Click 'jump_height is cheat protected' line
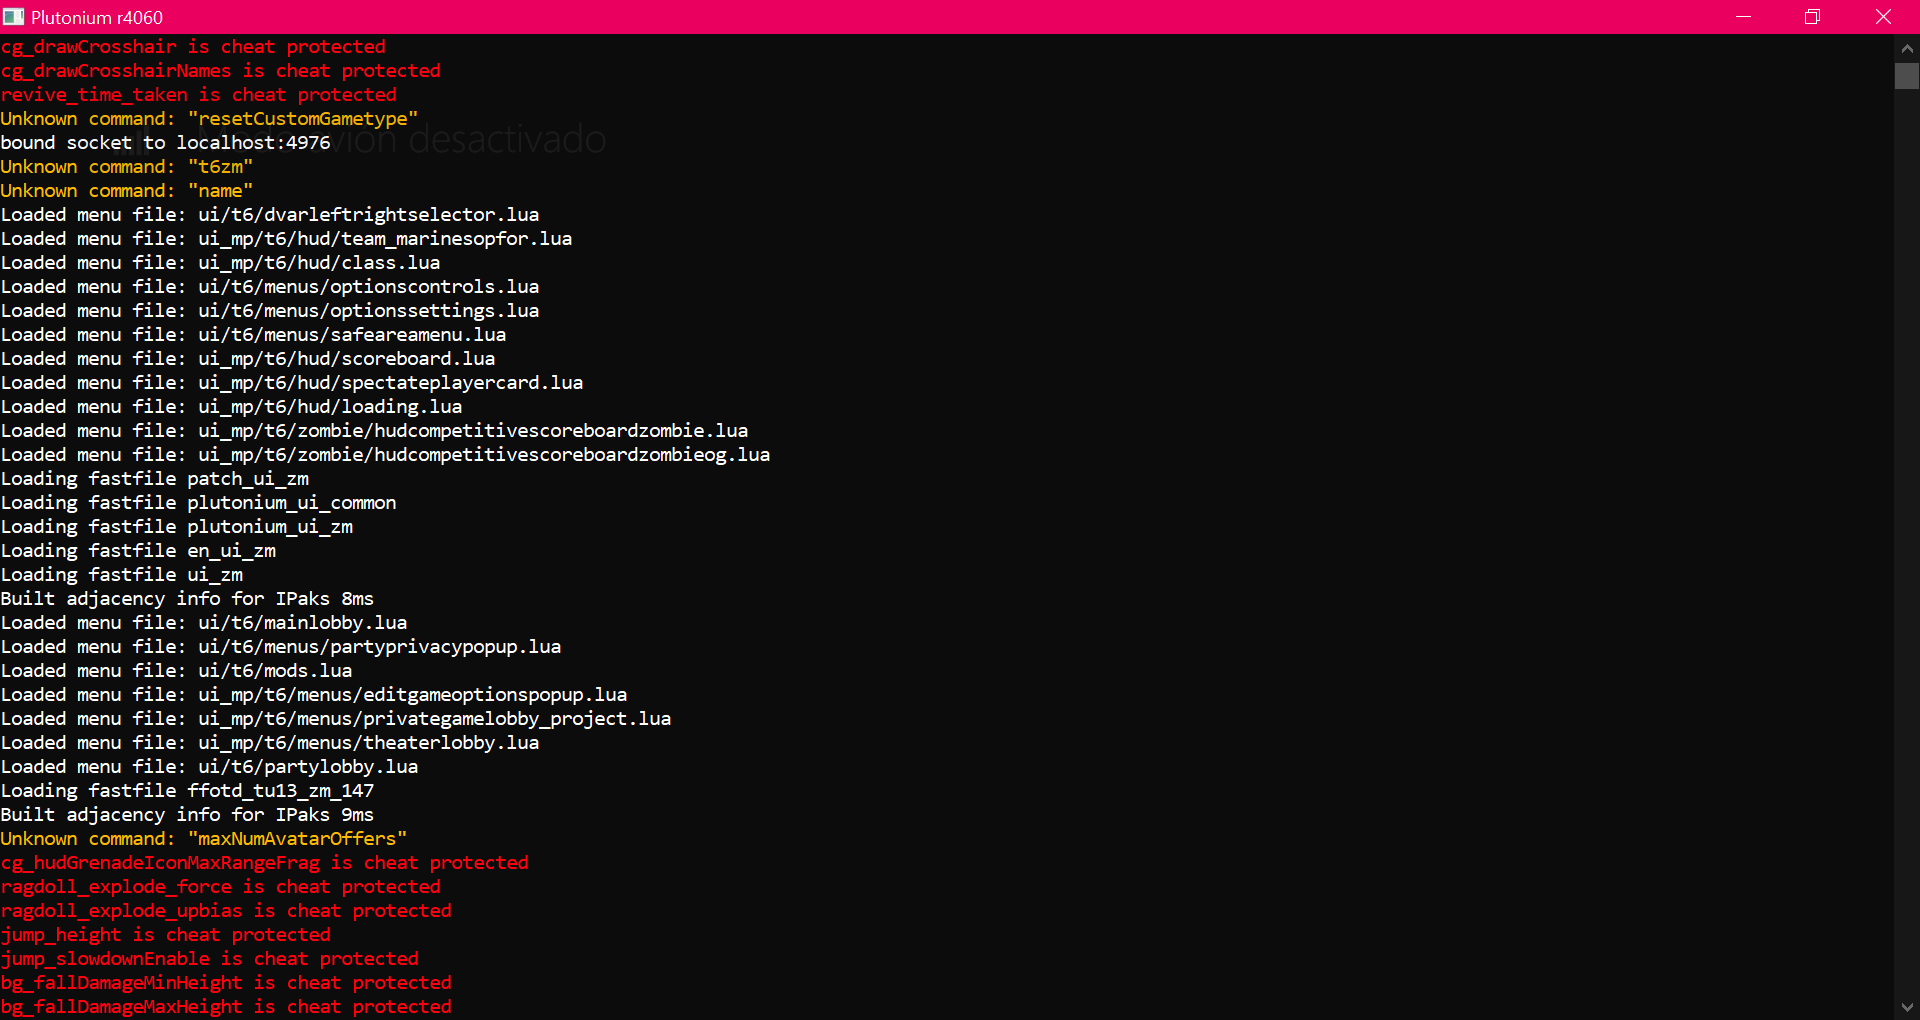1920x1020 pixels. coord(165,935)
